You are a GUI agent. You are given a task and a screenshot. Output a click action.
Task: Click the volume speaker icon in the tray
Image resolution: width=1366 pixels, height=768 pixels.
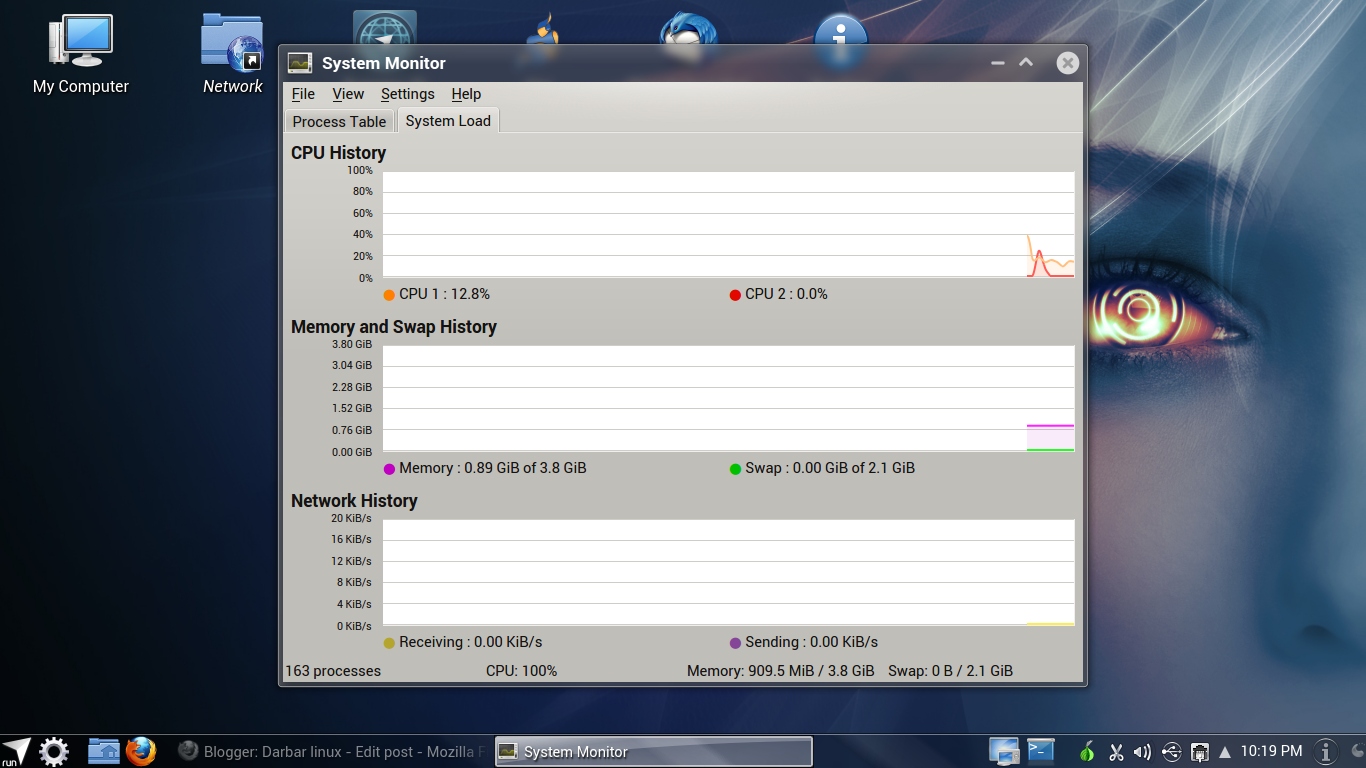click(1143, 751)
